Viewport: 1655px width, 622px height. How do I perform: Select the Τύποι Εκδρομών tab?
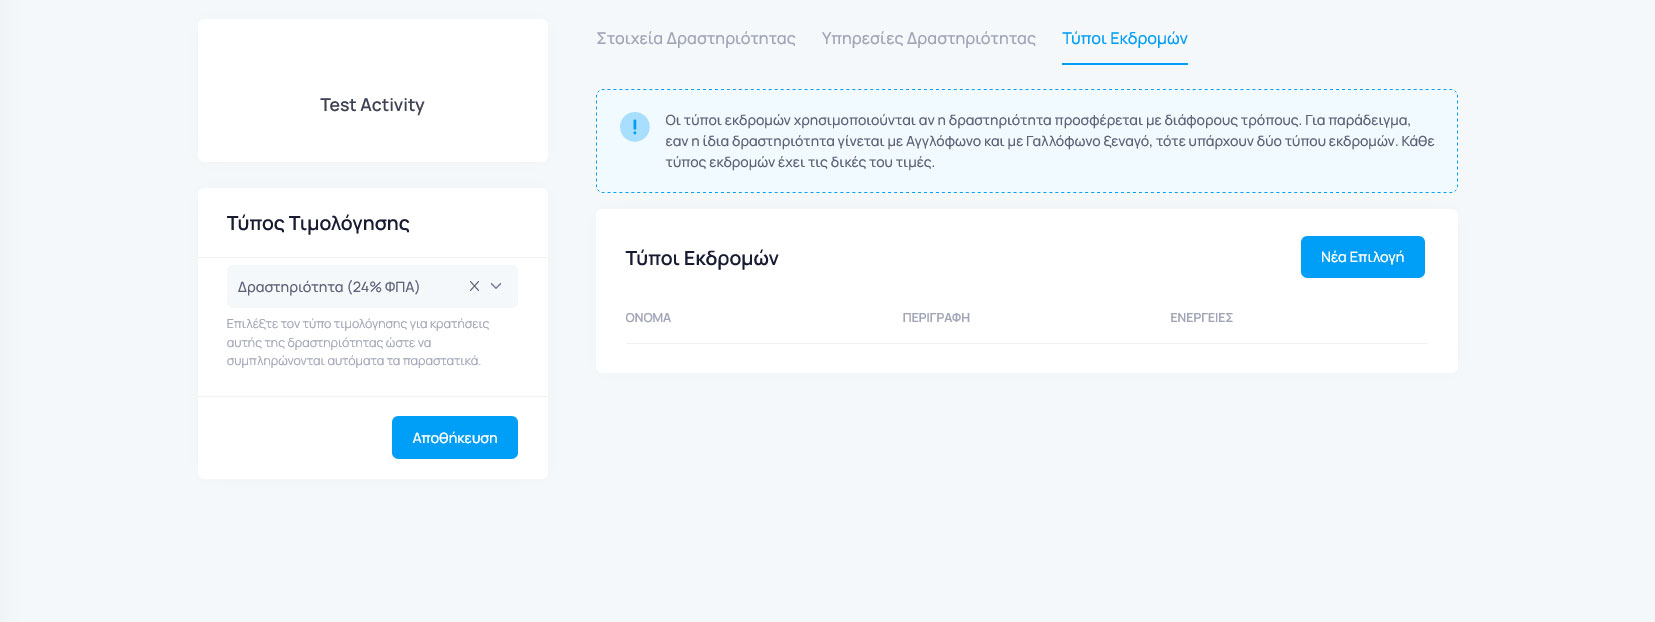coord(1124,39)
